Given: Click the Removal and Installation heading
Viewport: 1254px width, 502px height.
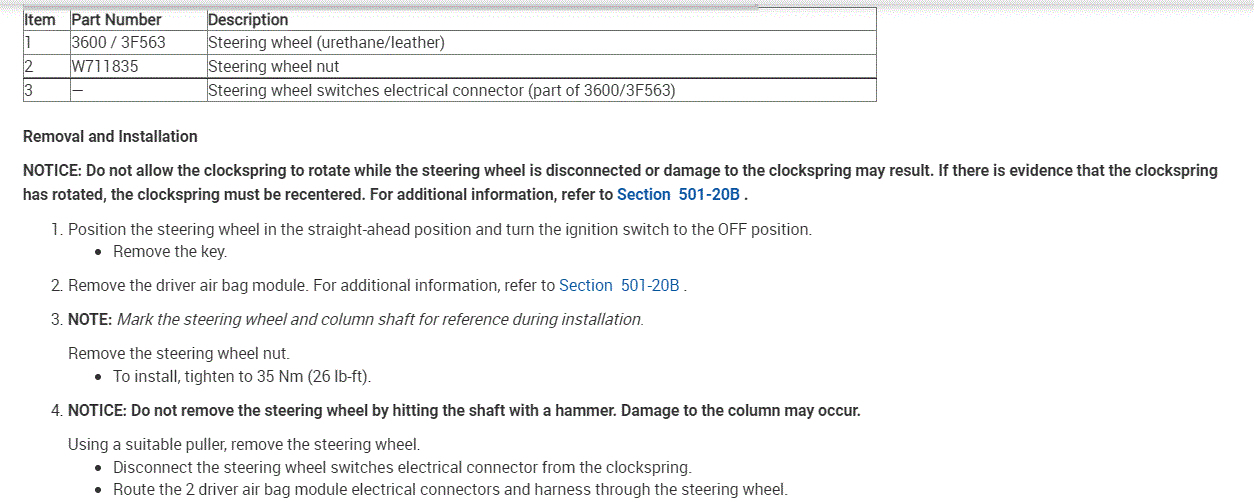Looking at the screenshot, I should pos(110,136).
